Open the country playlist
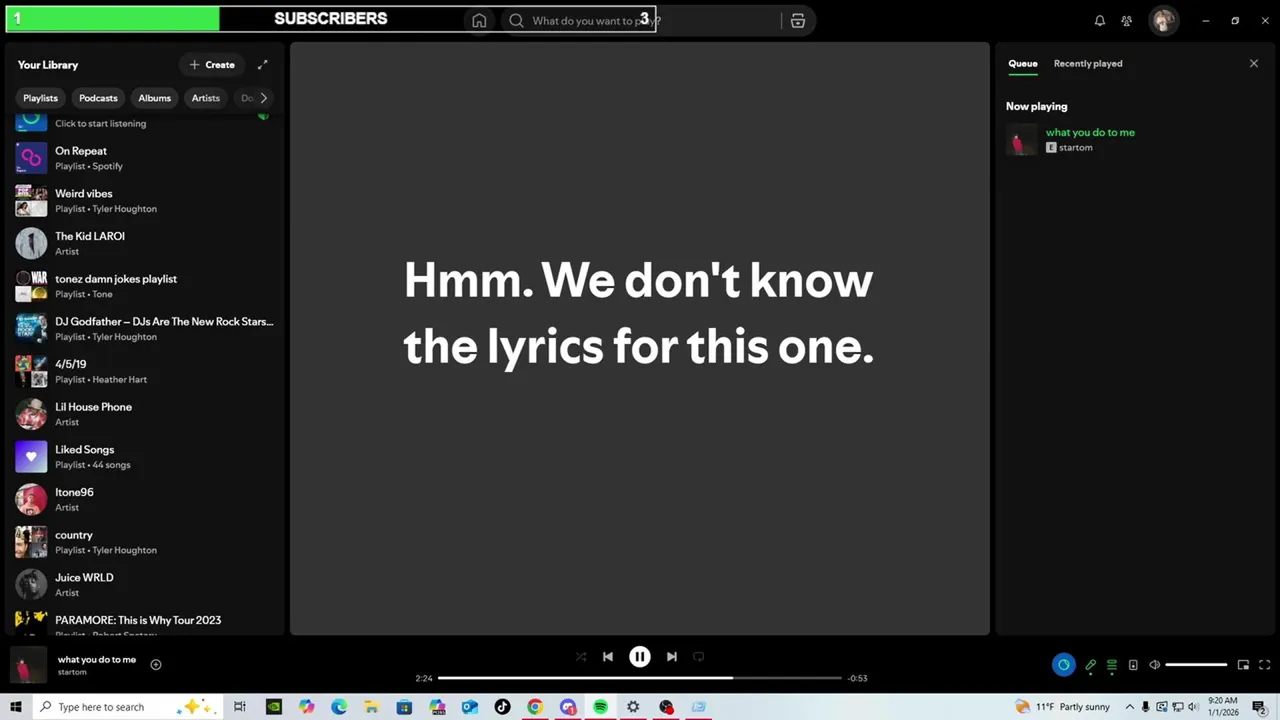Image resolution: width=1280 pixels, height=720 pixels. 145,542
